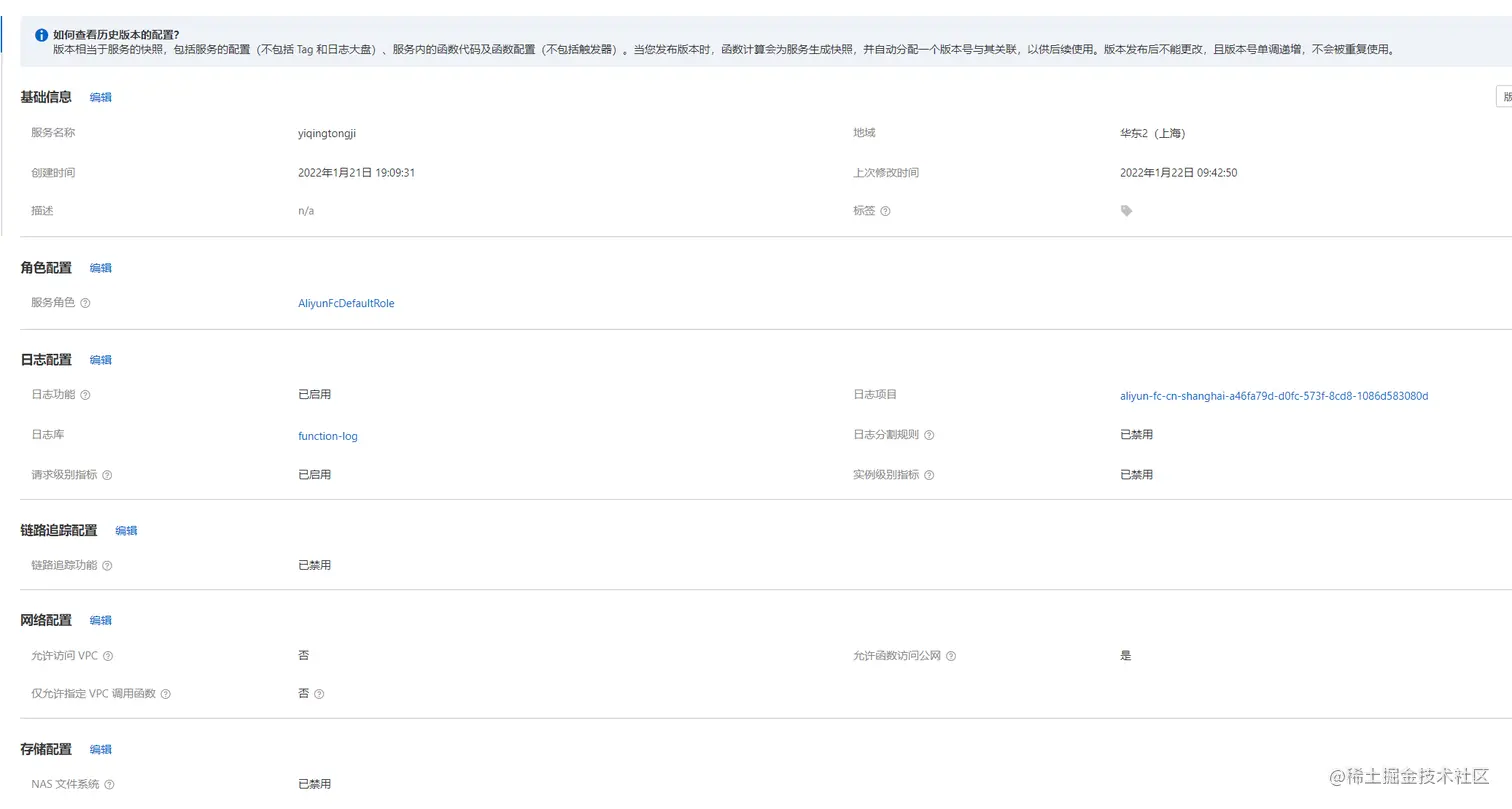Open the AliyunFcDefaultRole role link
This screenshot has width=1512, height=809.
[x=346, y=303]
